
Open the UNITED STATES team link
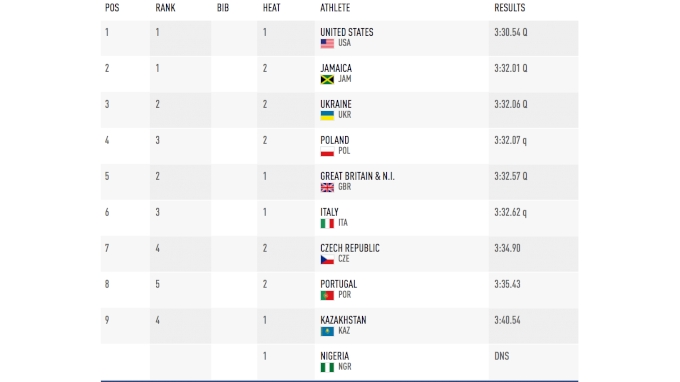tap(347, 32)
